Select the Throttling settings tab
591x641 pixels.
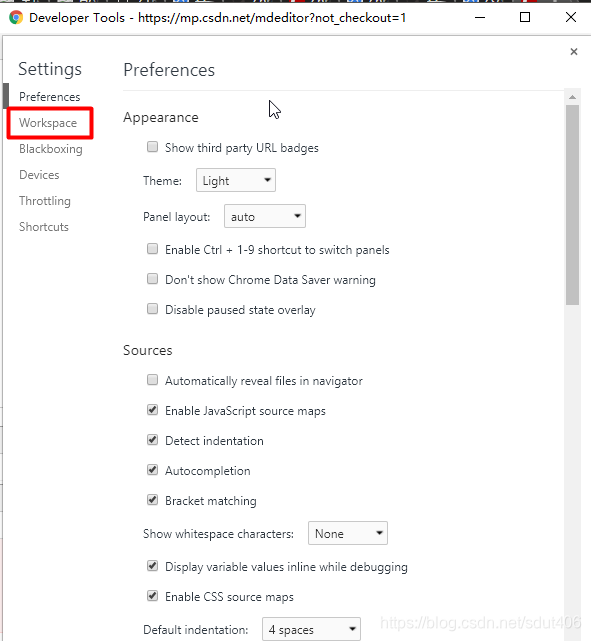(x=45, y=201)
